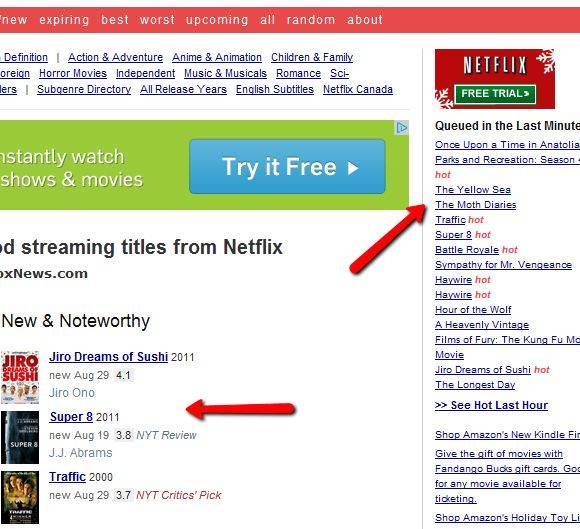Open the Netflix Canada link
The image size is (580, 529).
click(358, 89)
